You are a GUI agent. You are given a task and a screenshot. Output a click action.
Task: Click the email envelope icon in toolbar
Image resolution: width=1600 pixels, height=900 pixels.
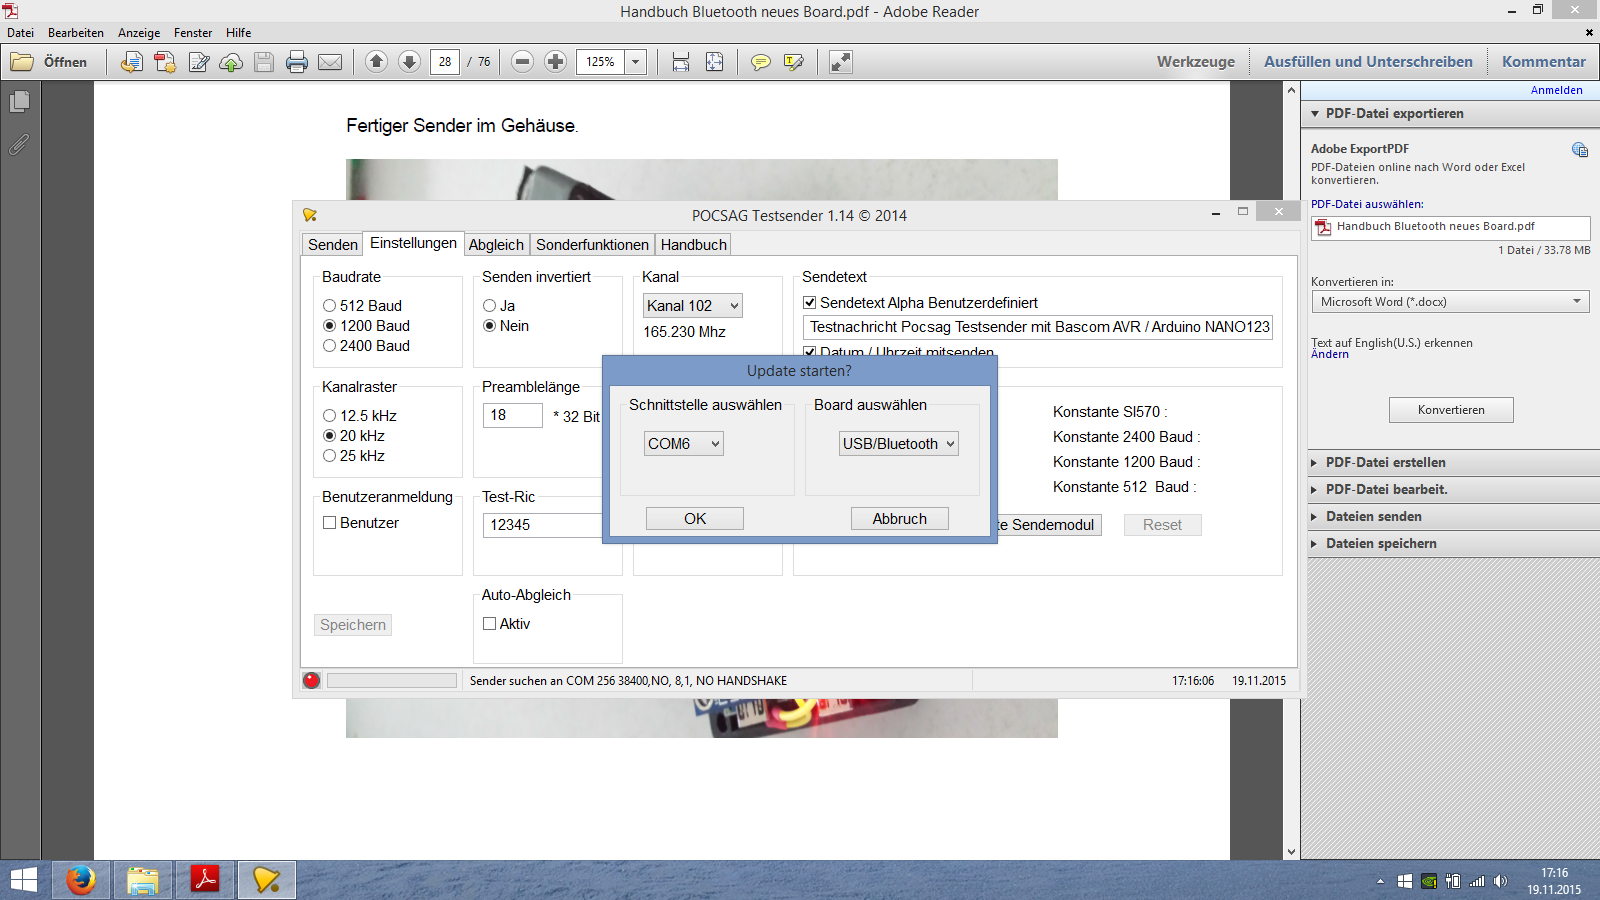pos(330,62)
